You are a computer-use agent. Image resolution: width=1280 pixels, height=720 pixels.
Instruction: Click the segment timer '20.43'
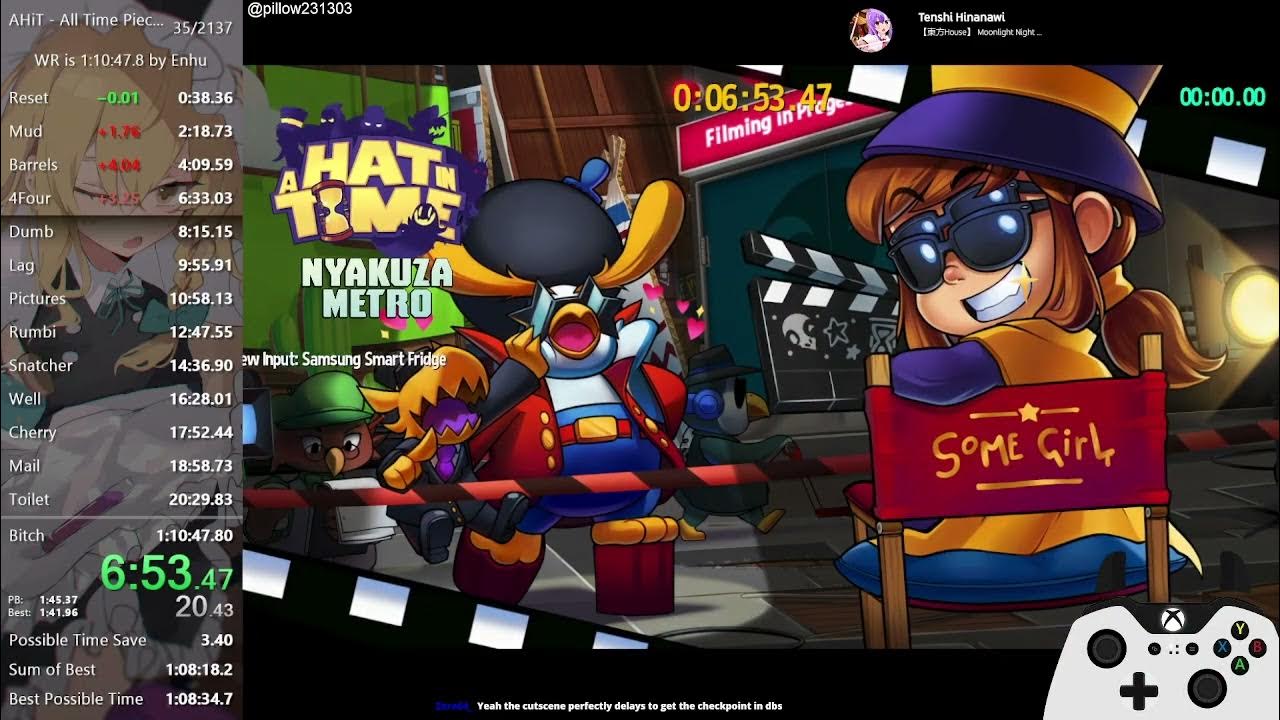[204, 606]
